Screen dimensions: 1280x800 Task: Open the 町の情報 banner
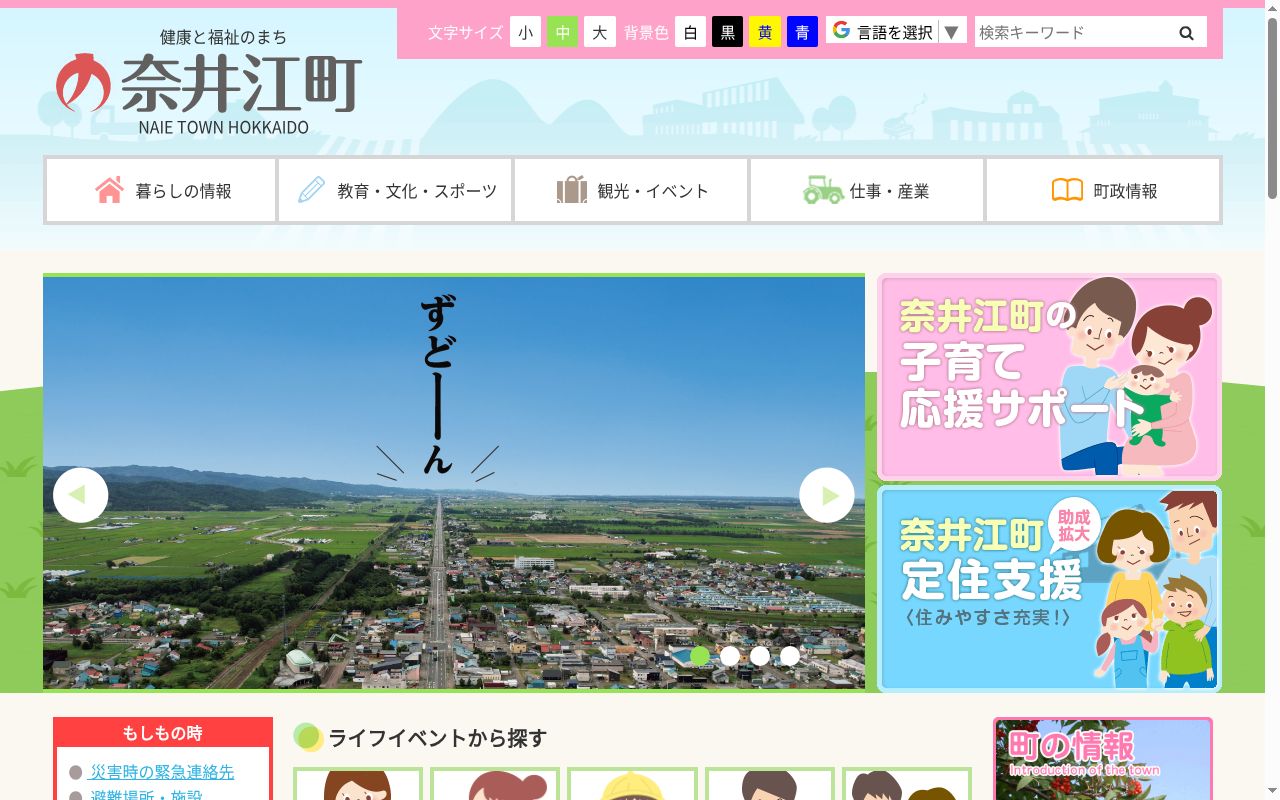(x=1103, y=759)
